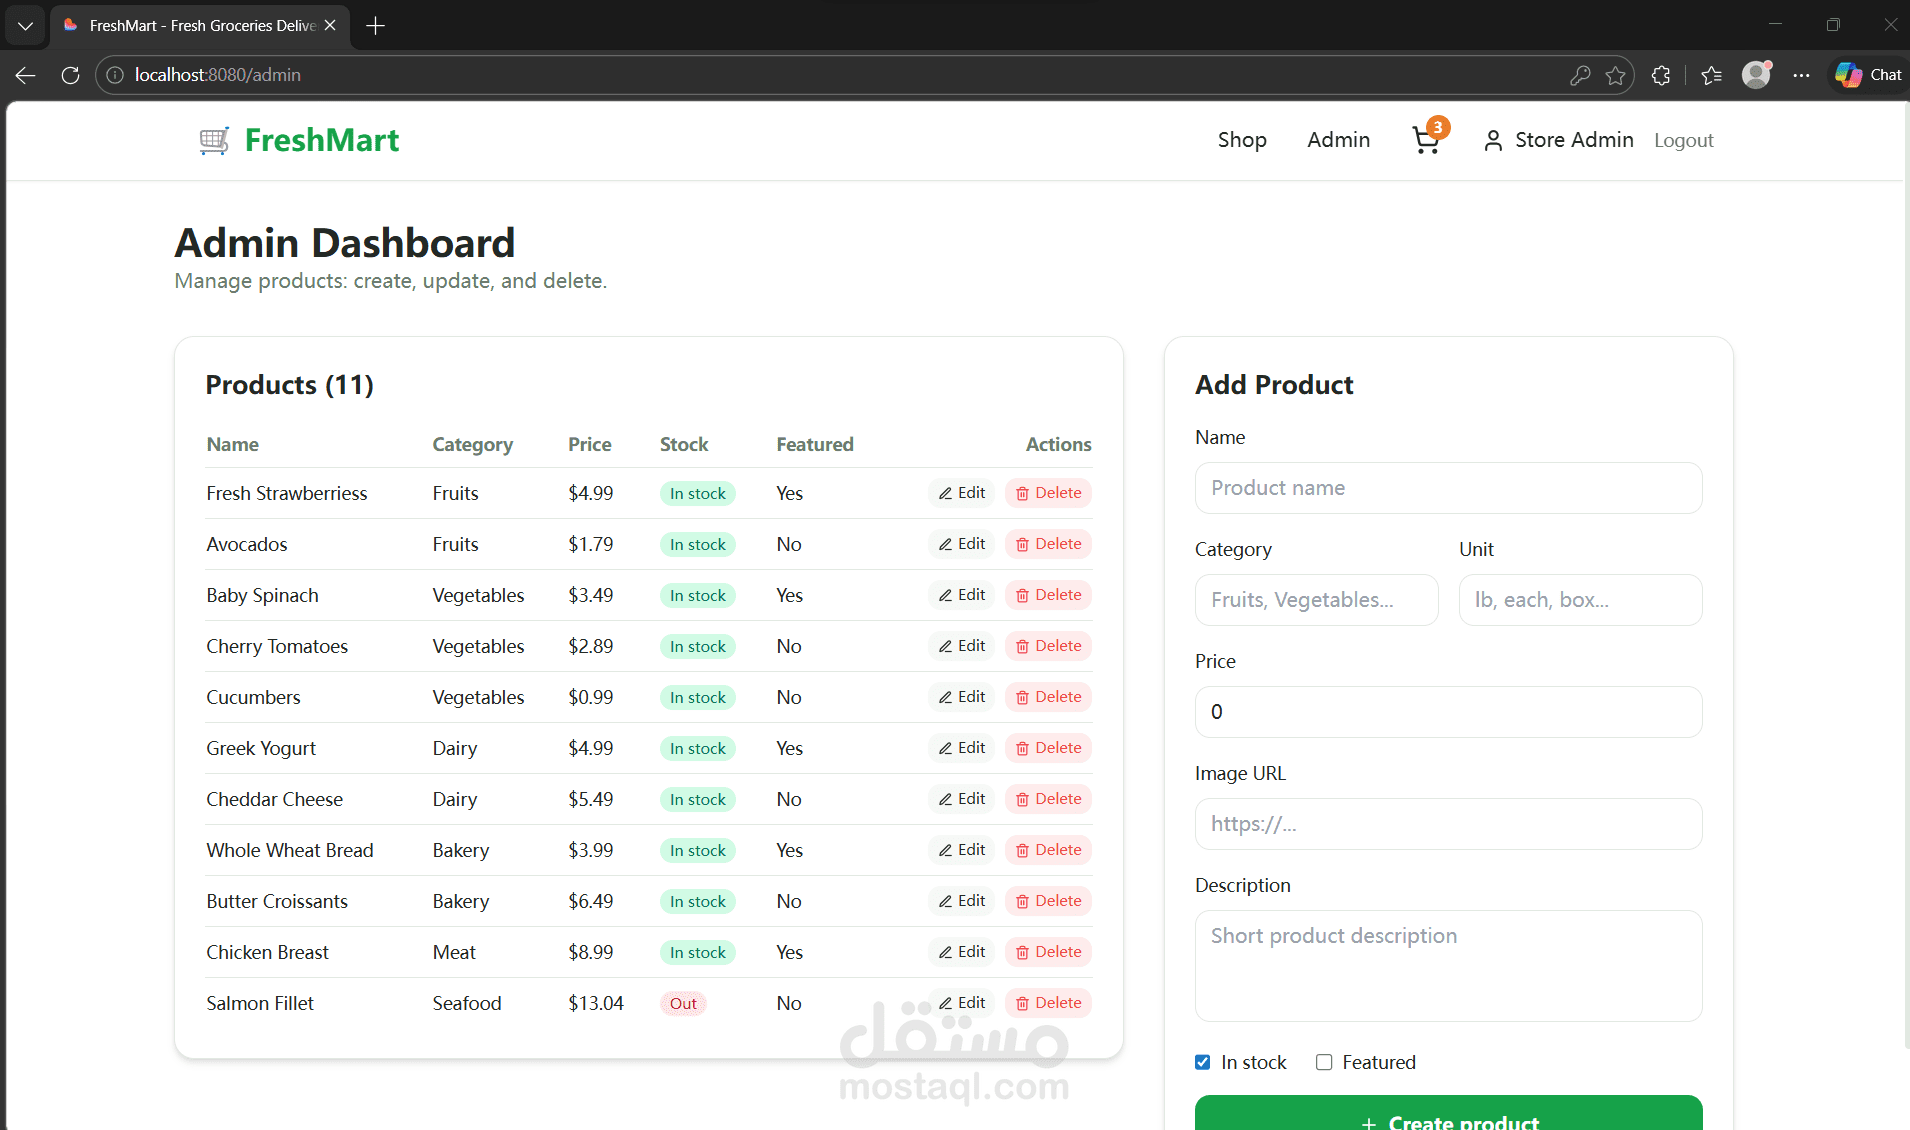This screenshot has height=1130, width=1910.
Task: Click the Store Admin account name
Action: 1574,140
